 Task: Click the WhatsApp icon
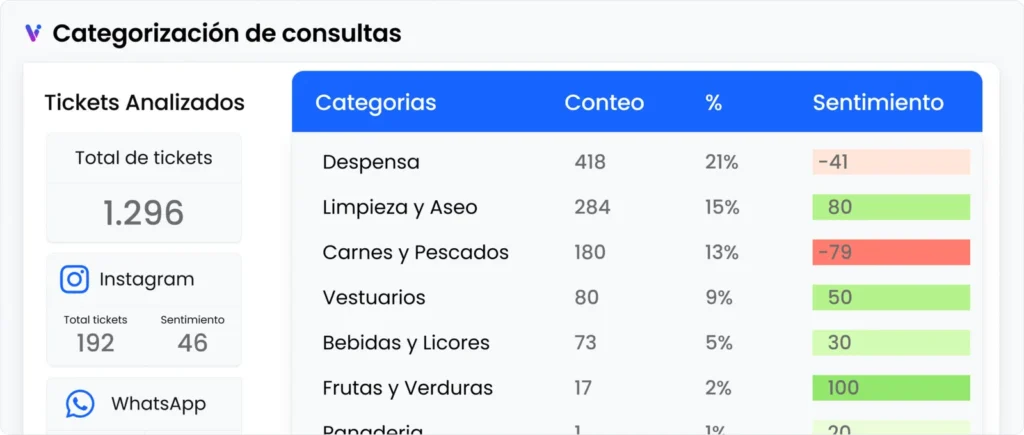pyautogui.click(x=80, y=404)
